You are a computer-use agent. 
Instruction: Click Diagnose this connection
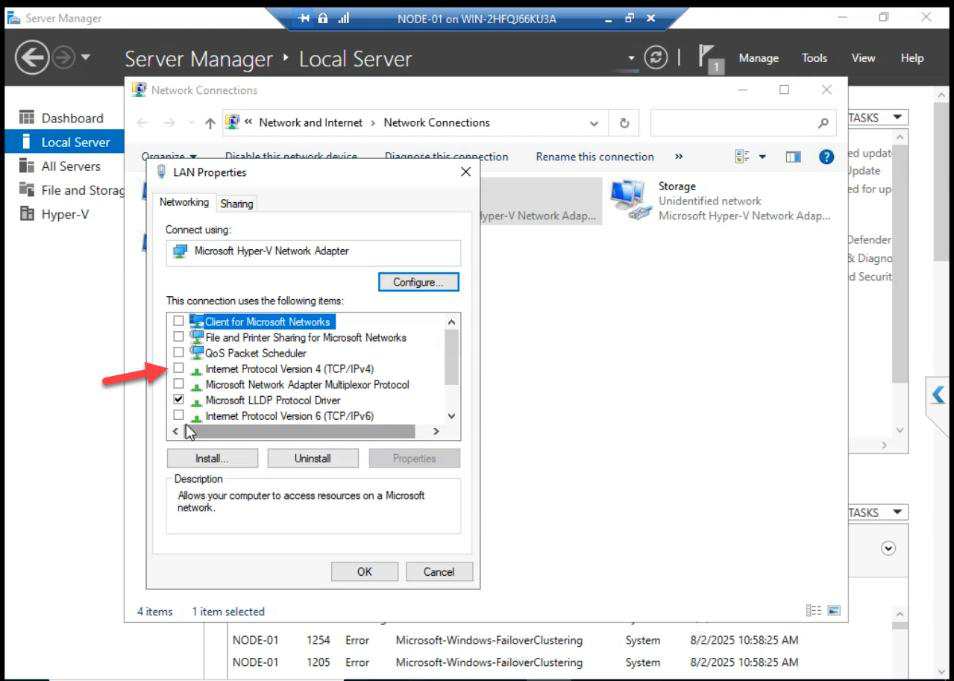pyautogui.click(x=446, y=156)
